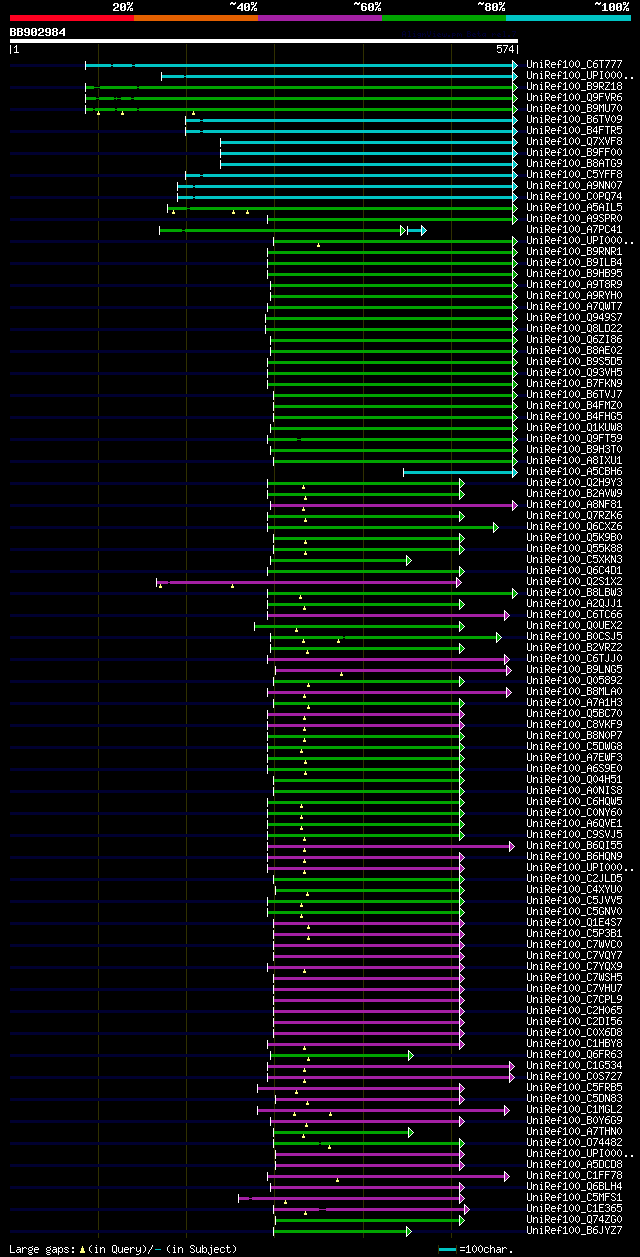Click the orange ~40% legend color segment
640x1257 pixels.
tap(196, 18)
